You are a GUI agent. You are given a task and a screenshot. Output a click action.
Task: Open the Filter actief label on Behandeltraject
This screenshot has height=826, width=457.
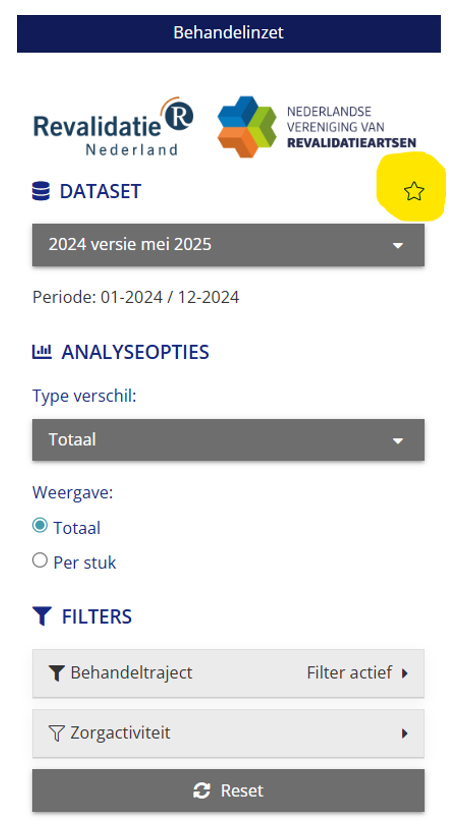[350, 673]
